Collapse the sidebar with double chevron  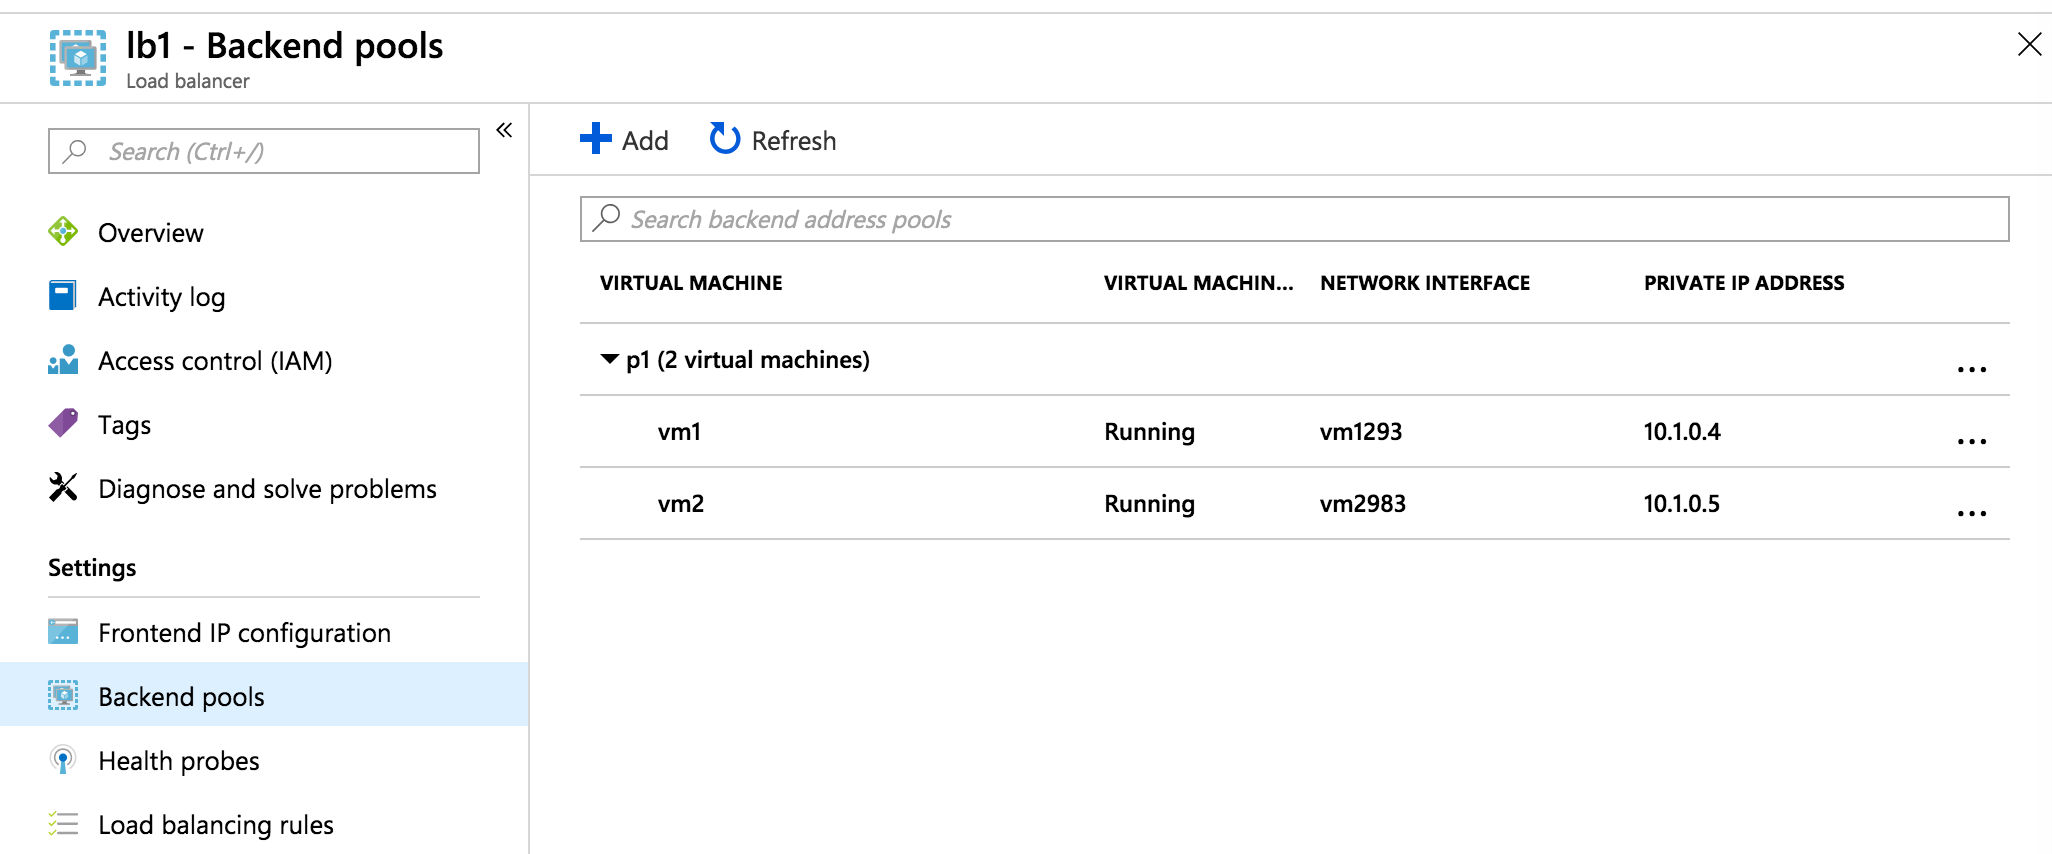(x=505, y=130)
